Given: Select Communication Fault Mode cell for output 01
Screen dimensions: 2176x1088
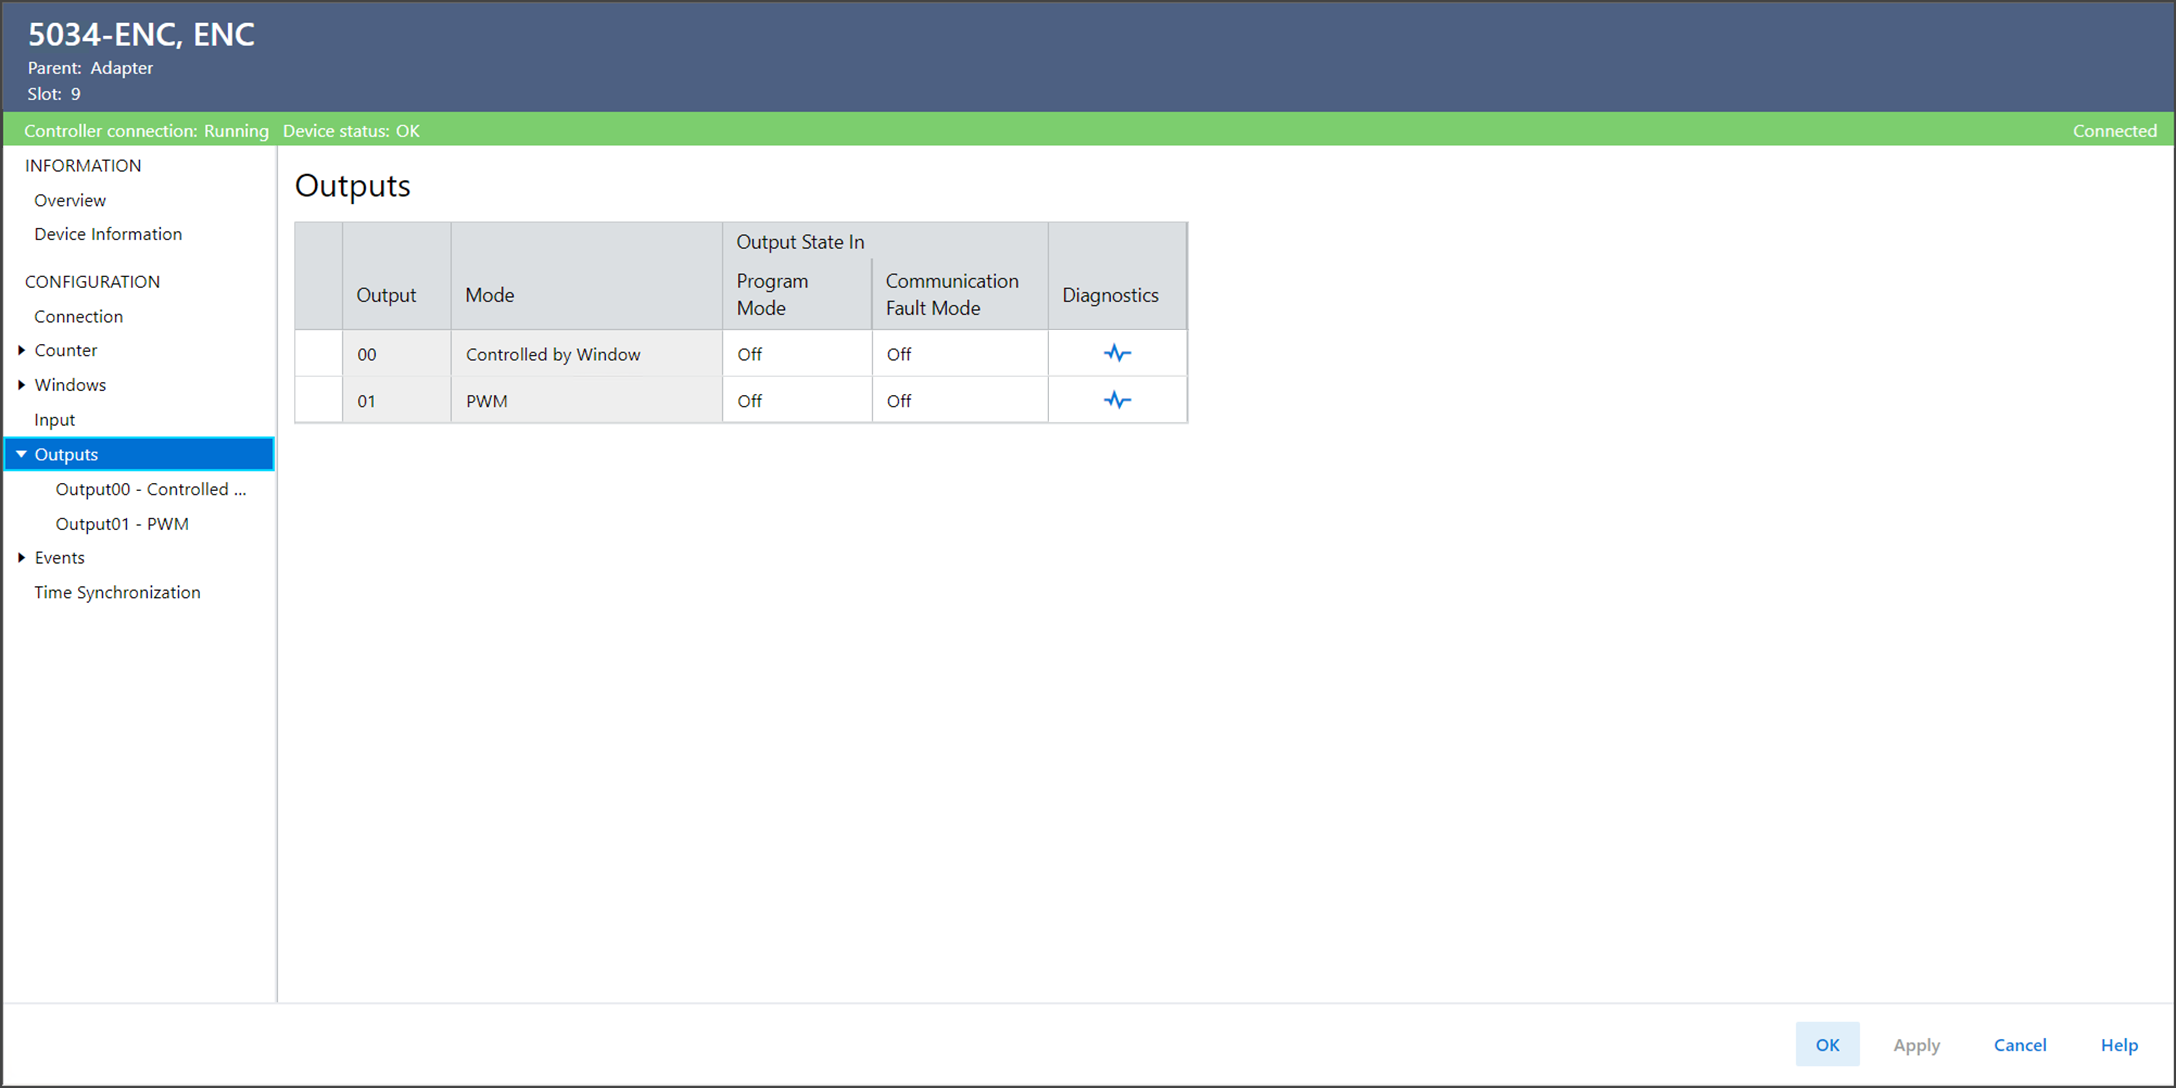Looking at the screenshot, I should [x=958, y=401].
